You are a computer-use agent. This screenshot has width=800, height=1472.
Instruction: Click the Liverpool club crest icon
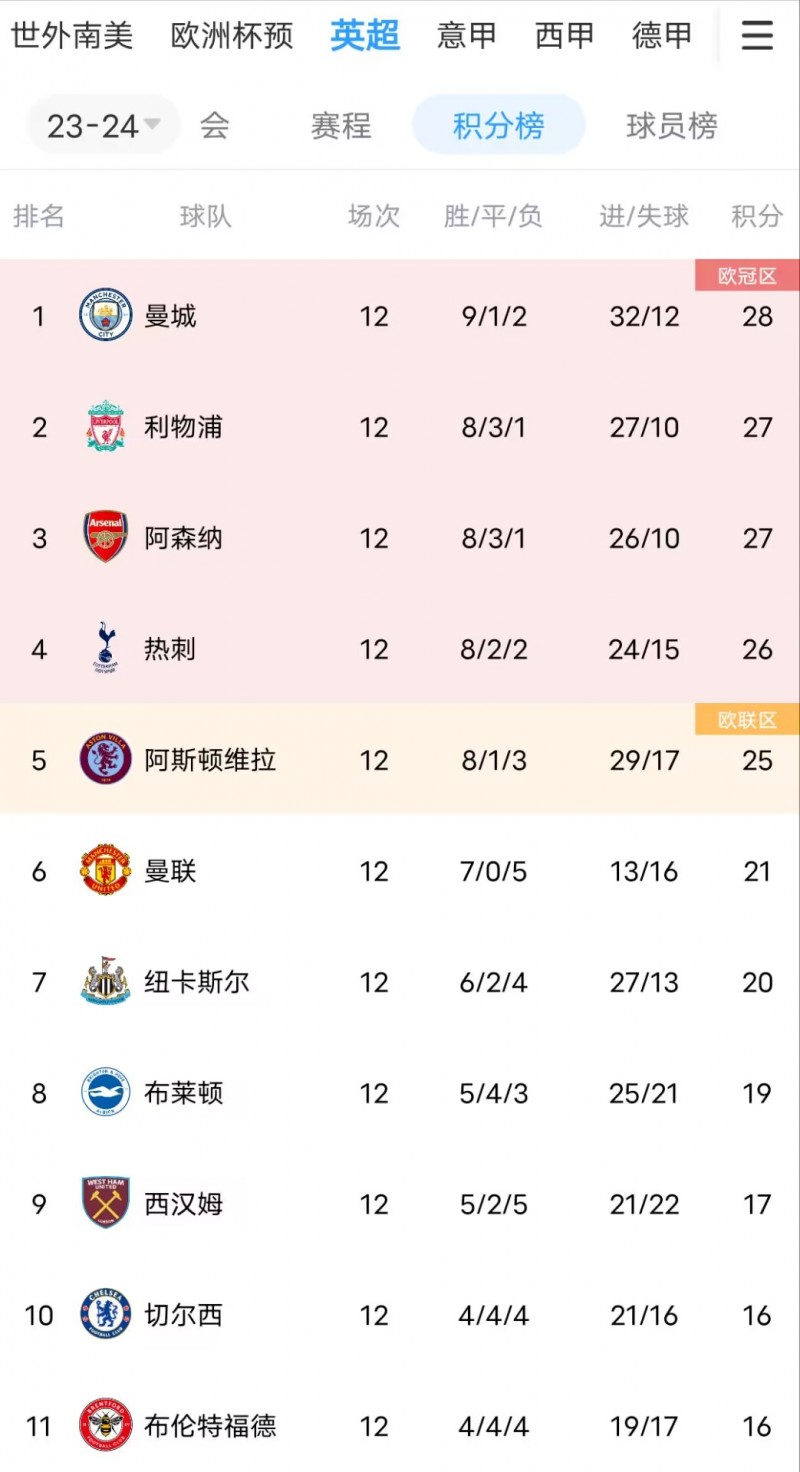pos(104,427)
